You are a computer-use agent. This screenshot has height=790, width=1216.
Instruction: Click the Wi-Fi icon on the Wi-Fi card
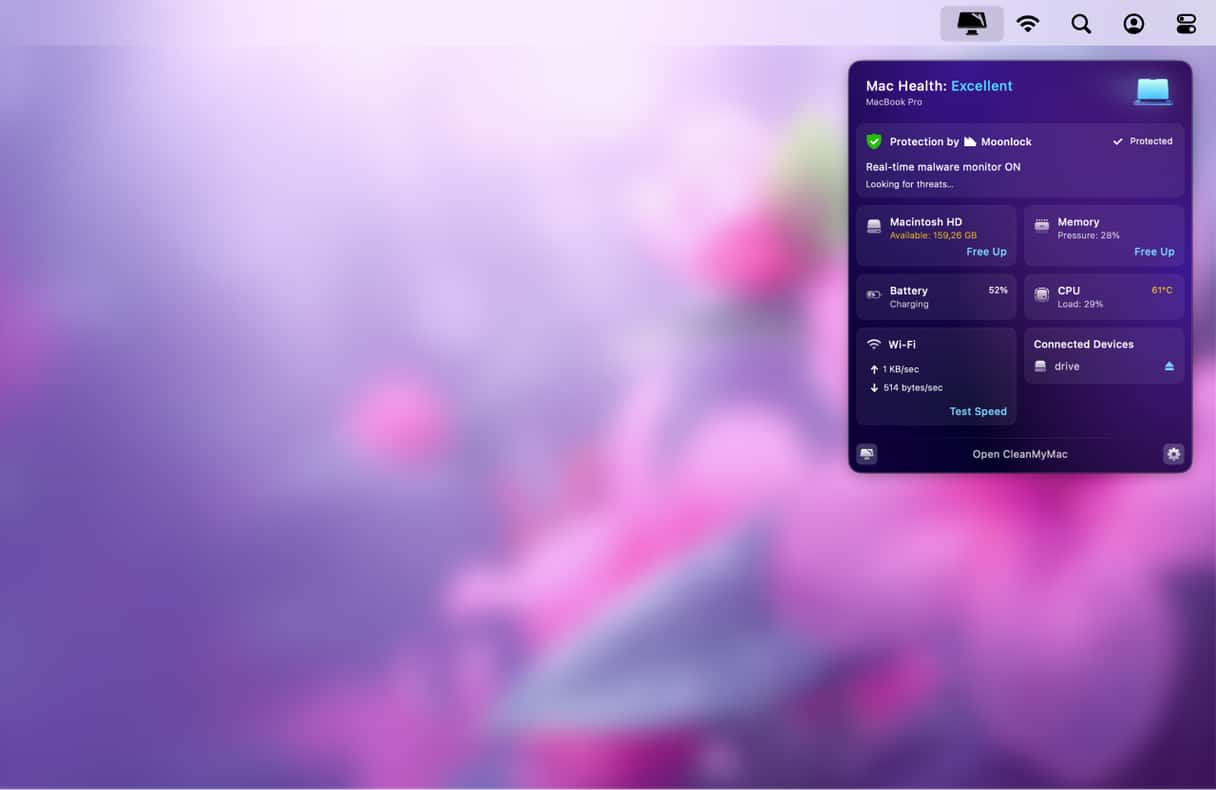click(x=873, y=344)
